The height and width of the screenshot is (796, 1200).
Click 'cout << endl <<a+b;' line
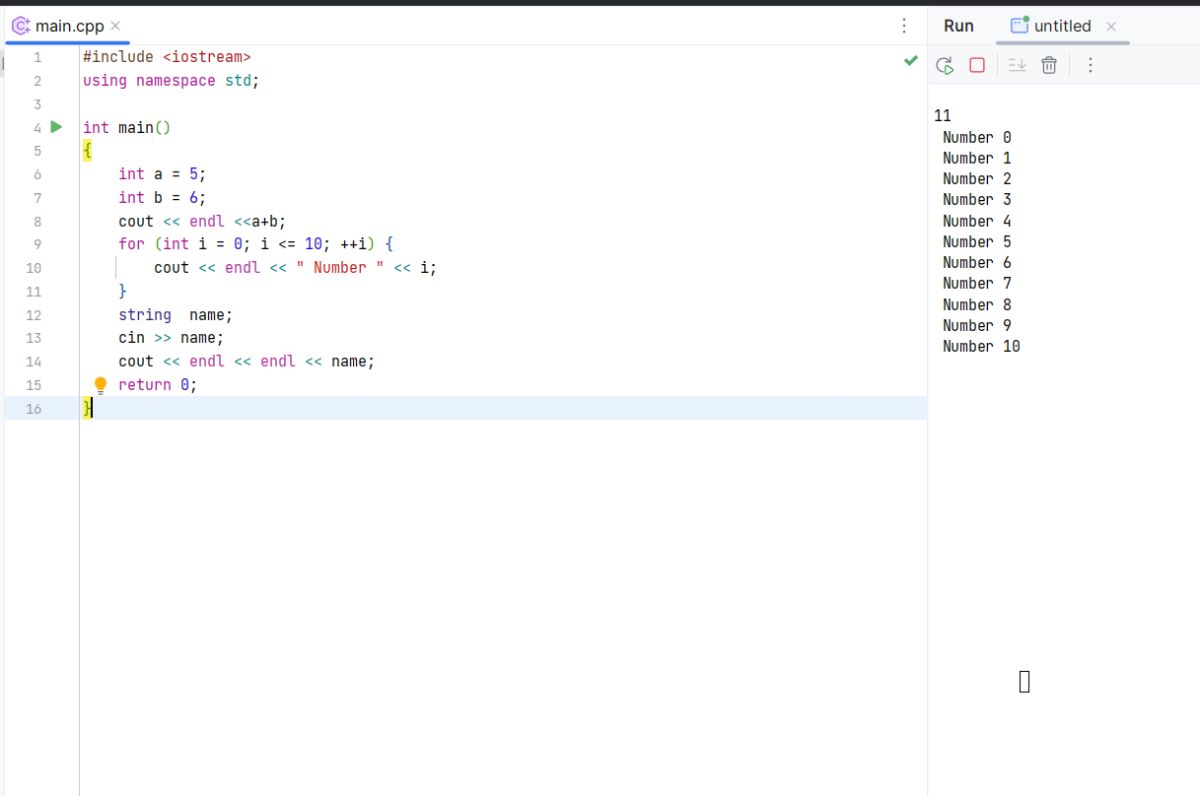(202, 221)
